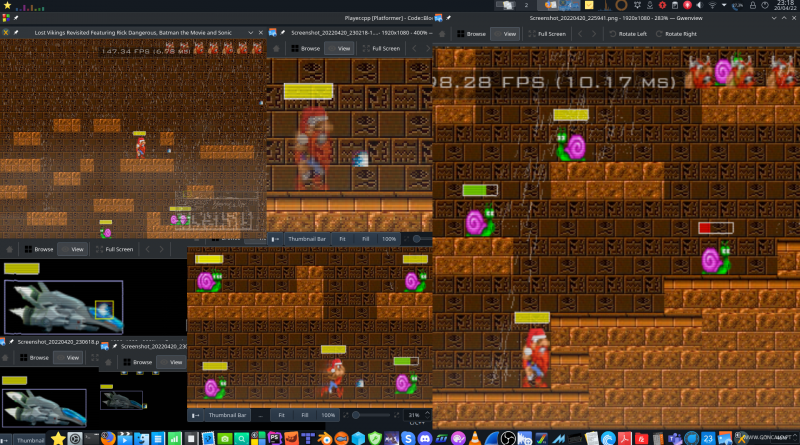
Task: Click right Gwenview title bar down chevron
Action: [x=774, y=18]
